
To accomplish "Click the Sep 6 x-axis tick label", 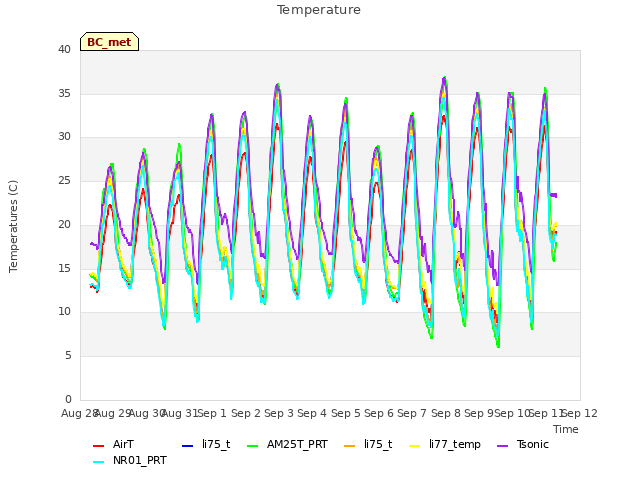I will coord(379,413).
